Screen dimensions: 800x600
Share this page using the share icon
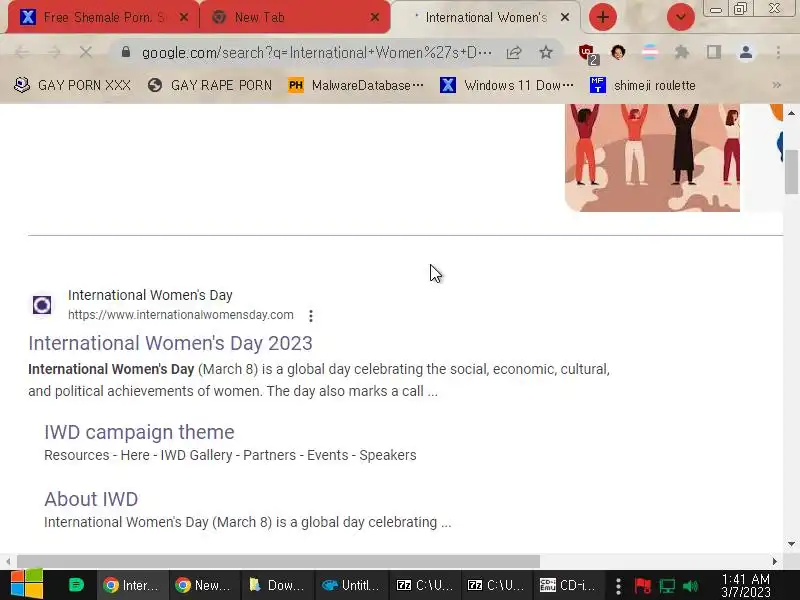[514, 52]
